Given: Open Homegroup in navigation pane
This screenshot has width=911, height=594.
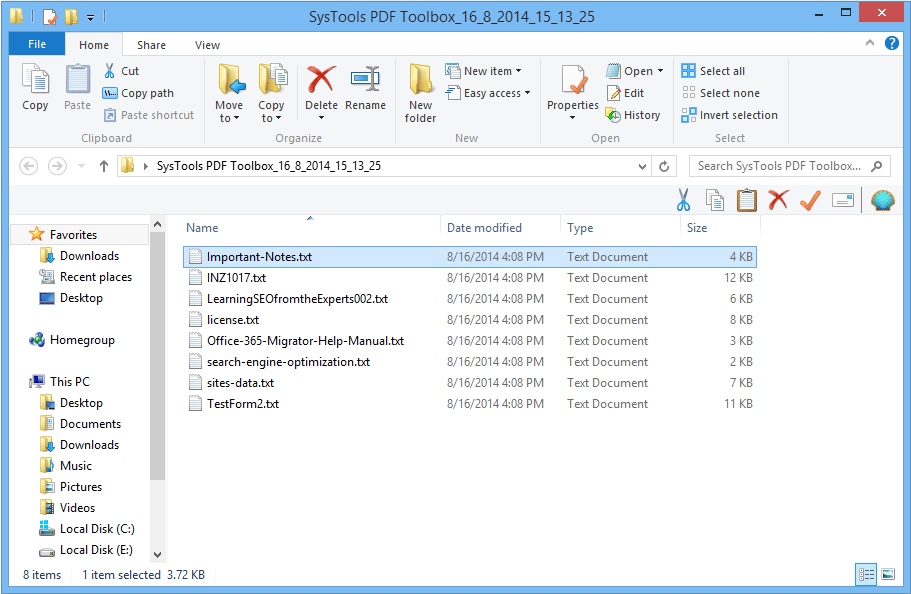Looking at the screenshot, I should [x=72, y=340].
